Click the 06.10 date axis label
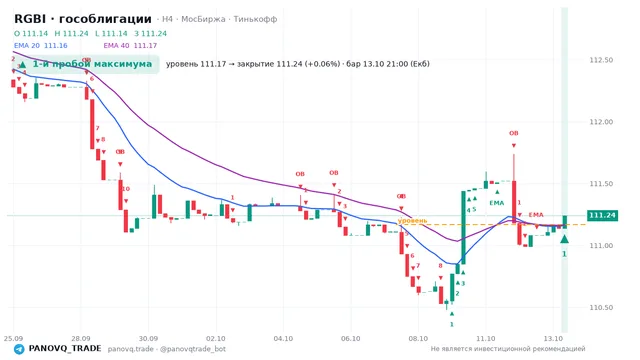Viewport: 640px width, 360px height. click(x=351, y=339)
